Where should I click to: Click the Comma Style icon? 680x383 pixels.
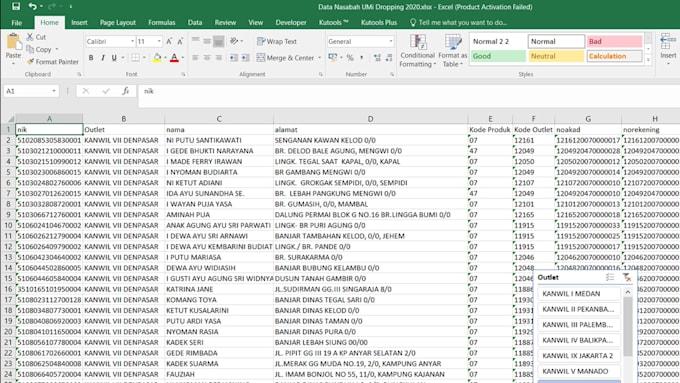[362, 58]
